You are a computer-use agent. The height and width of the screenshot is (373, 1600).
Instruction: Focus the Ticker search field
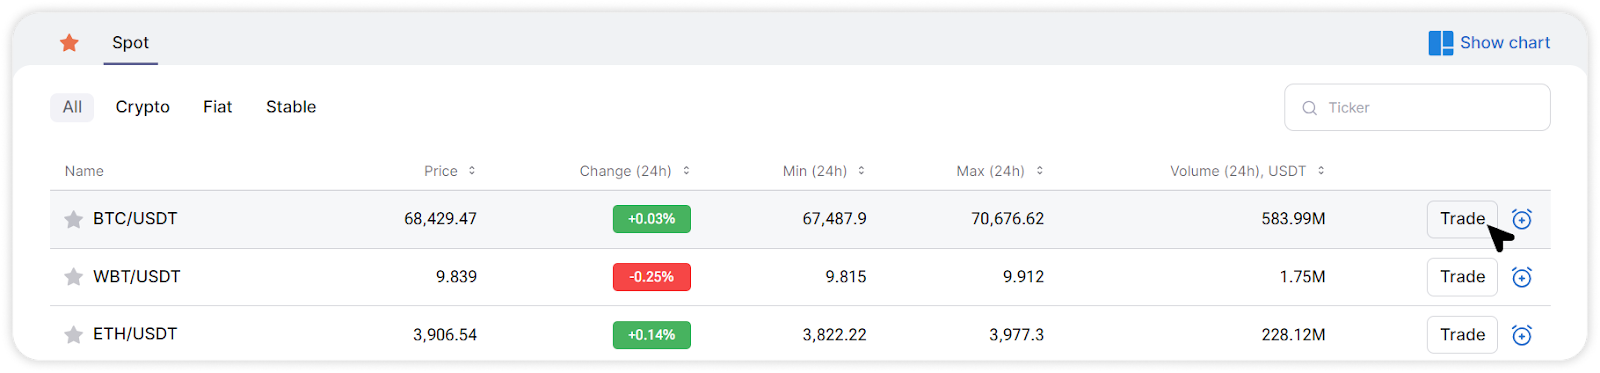(1417, 107)
